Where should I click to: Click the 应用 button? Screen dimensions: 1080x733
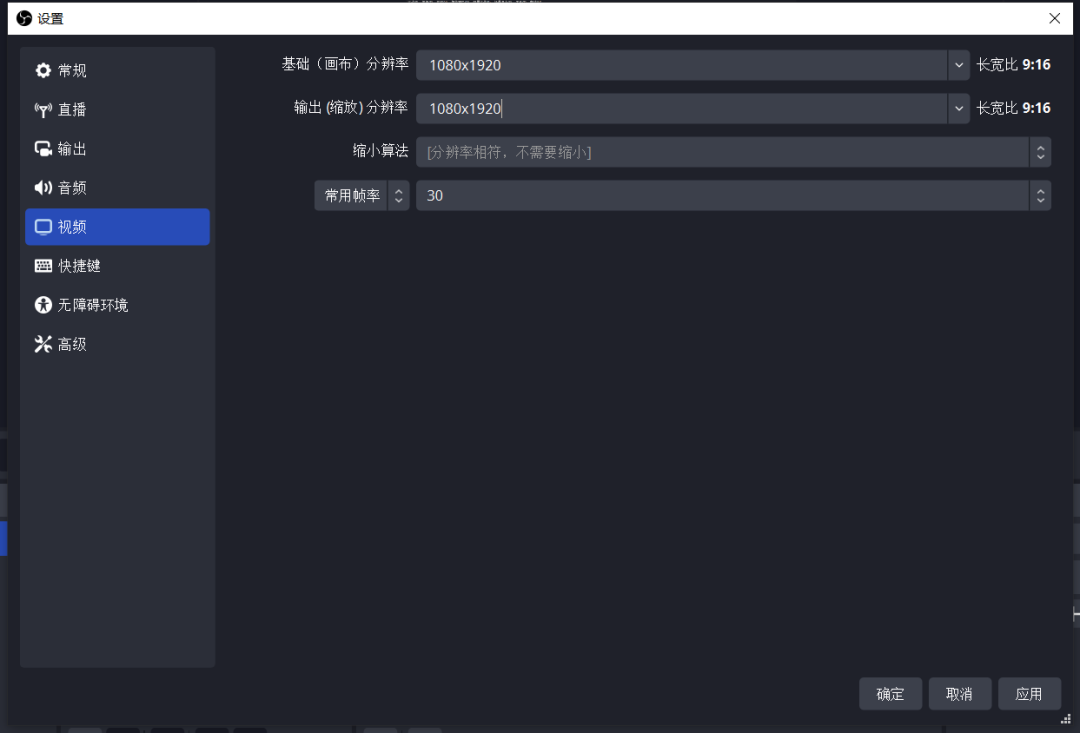coord(1029,694)
